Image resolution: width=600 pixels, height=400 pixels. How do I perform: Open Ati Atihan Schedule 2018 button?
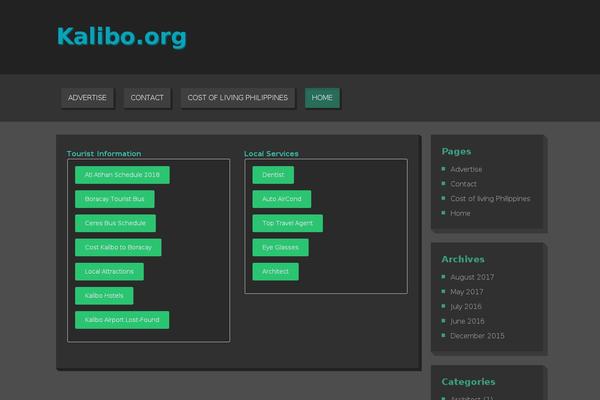pyautogui.click(x=122, y=175)
